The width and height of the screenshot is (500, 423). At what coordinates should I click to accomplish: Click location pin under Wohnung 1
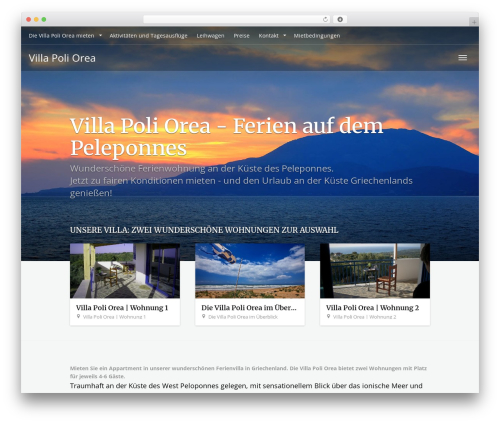pyautogui.click(x=78, y=316)
